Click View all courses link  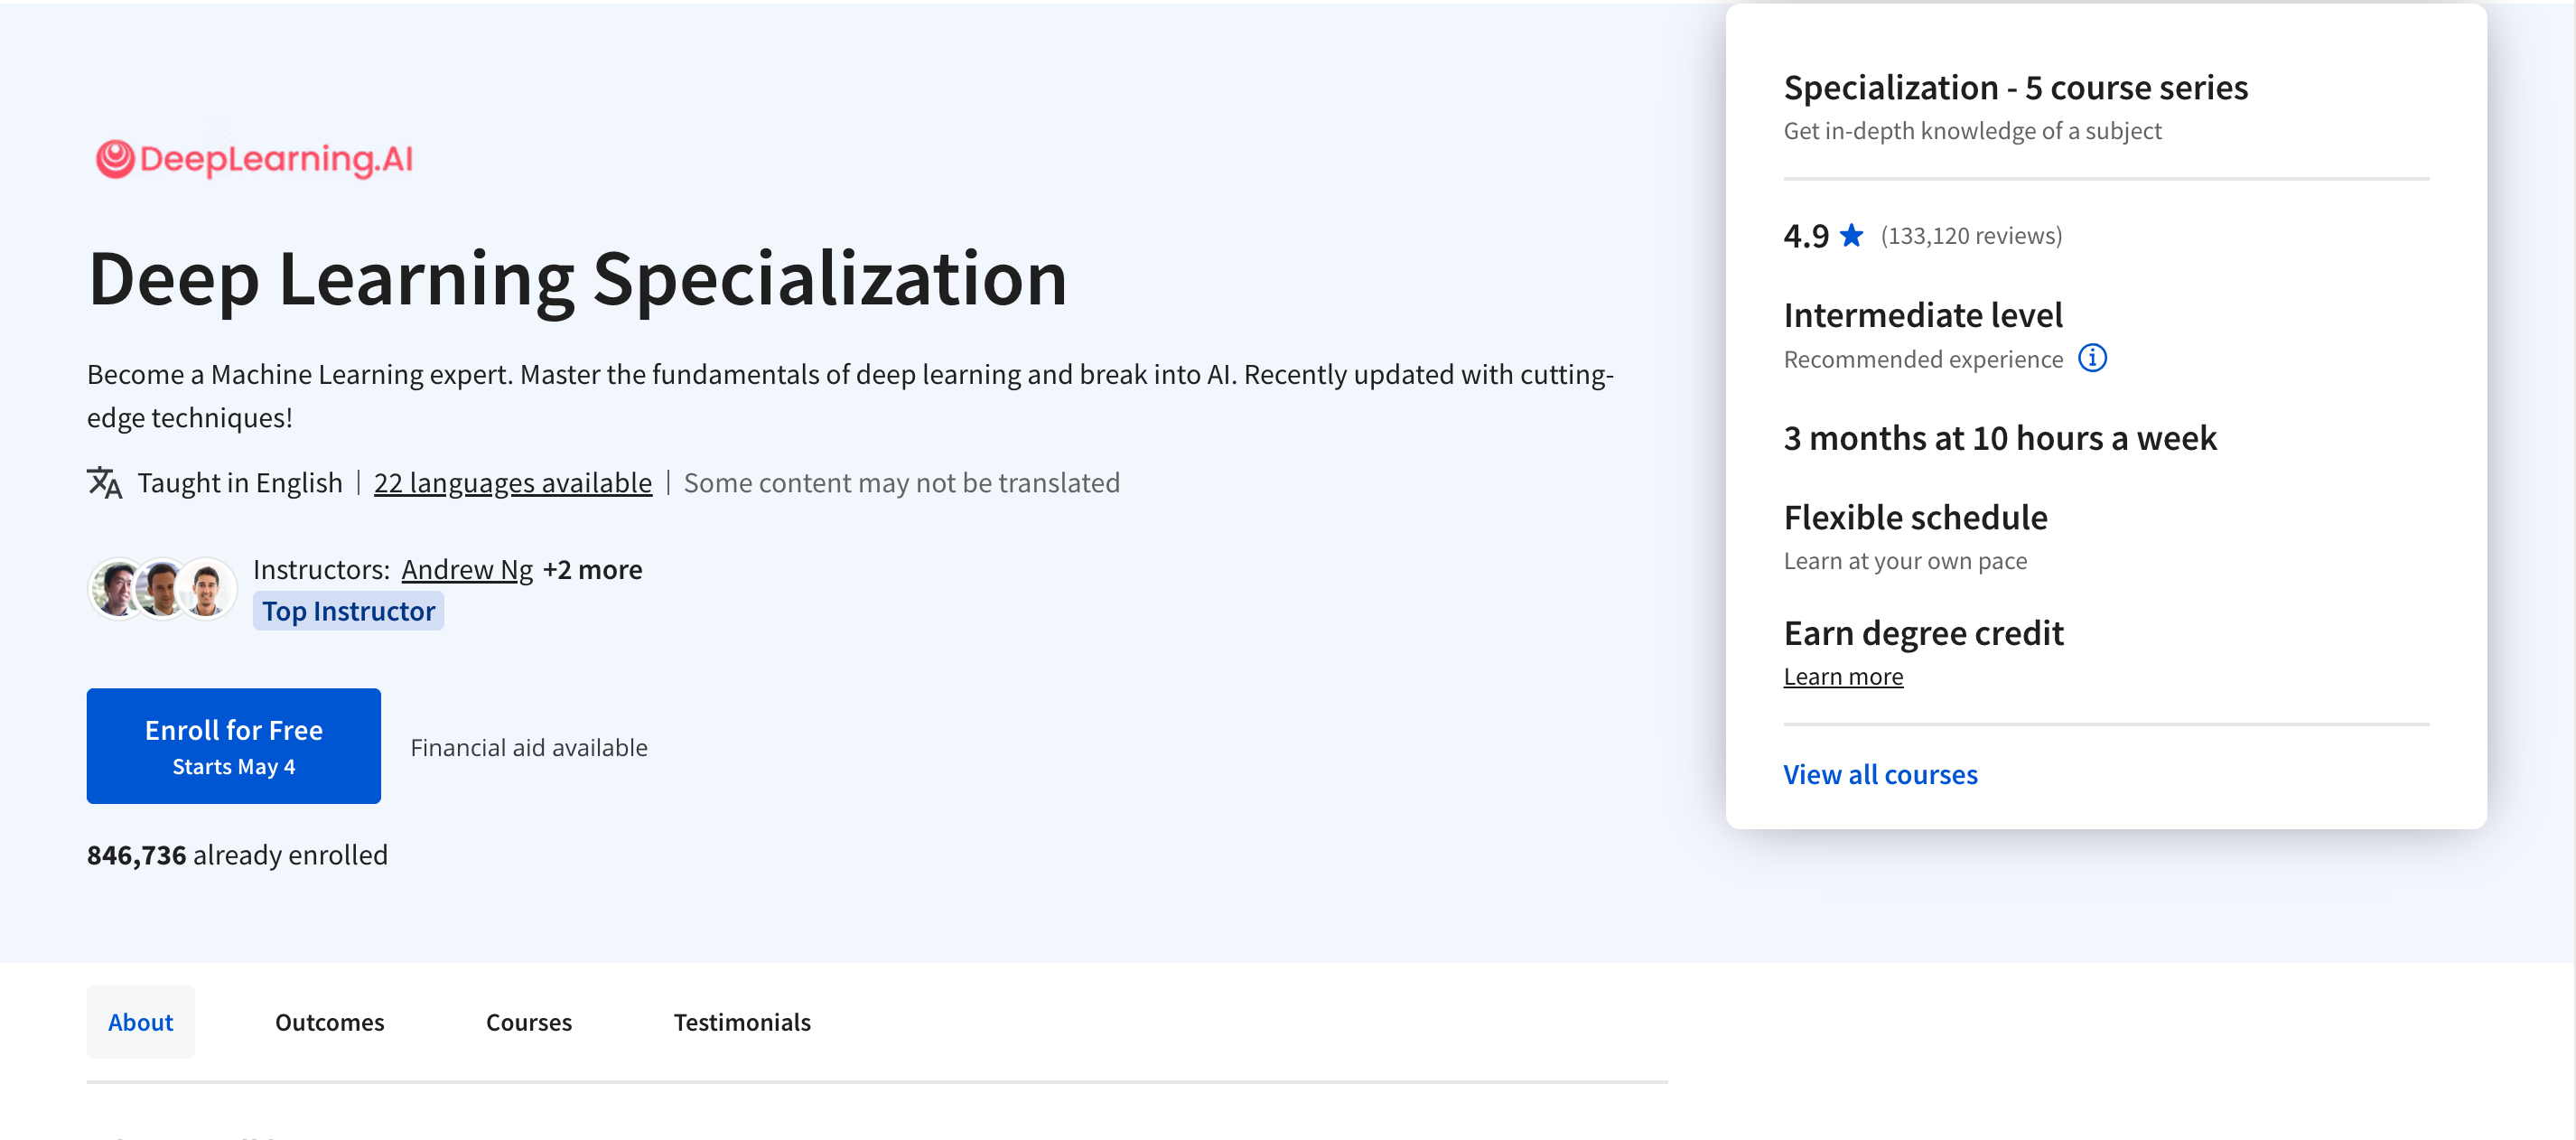click(1880, 774)
